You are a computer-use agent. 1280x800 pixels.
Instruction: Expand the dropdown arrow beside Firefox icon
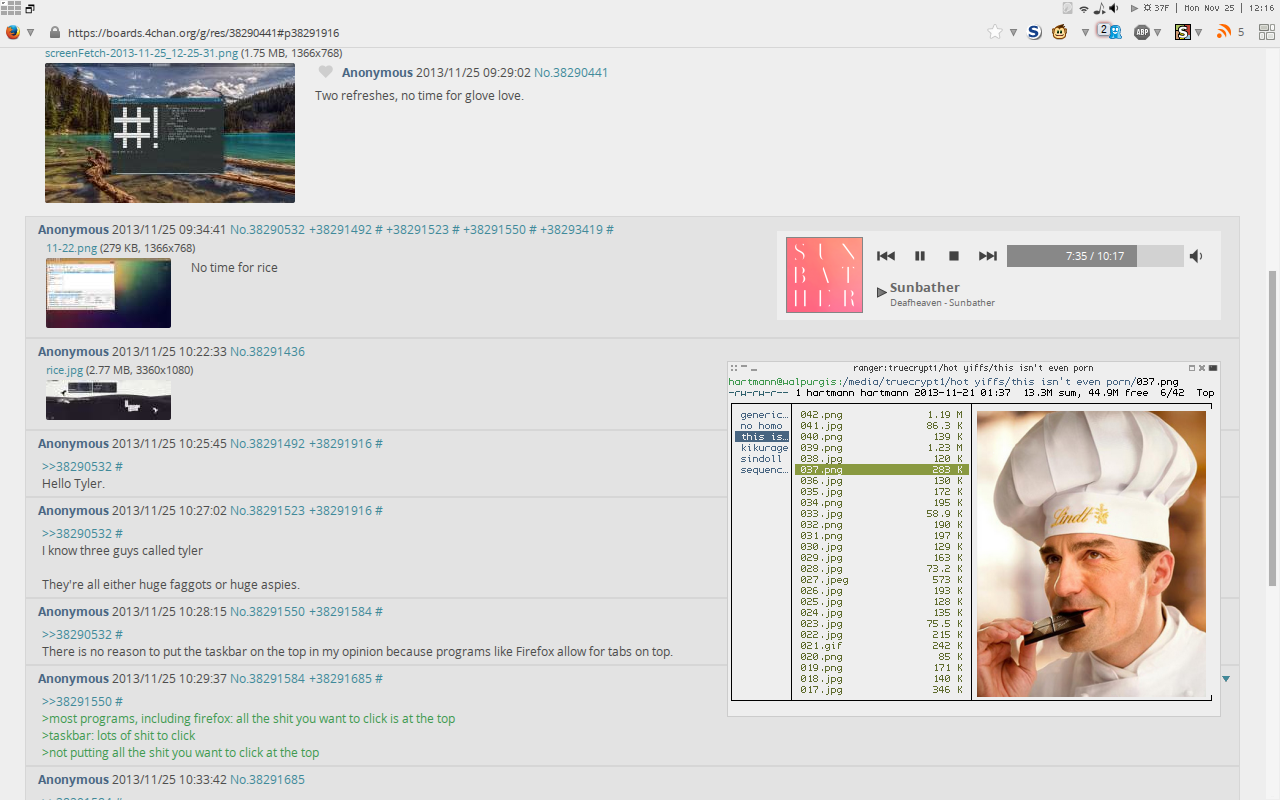tap(30, 33)
